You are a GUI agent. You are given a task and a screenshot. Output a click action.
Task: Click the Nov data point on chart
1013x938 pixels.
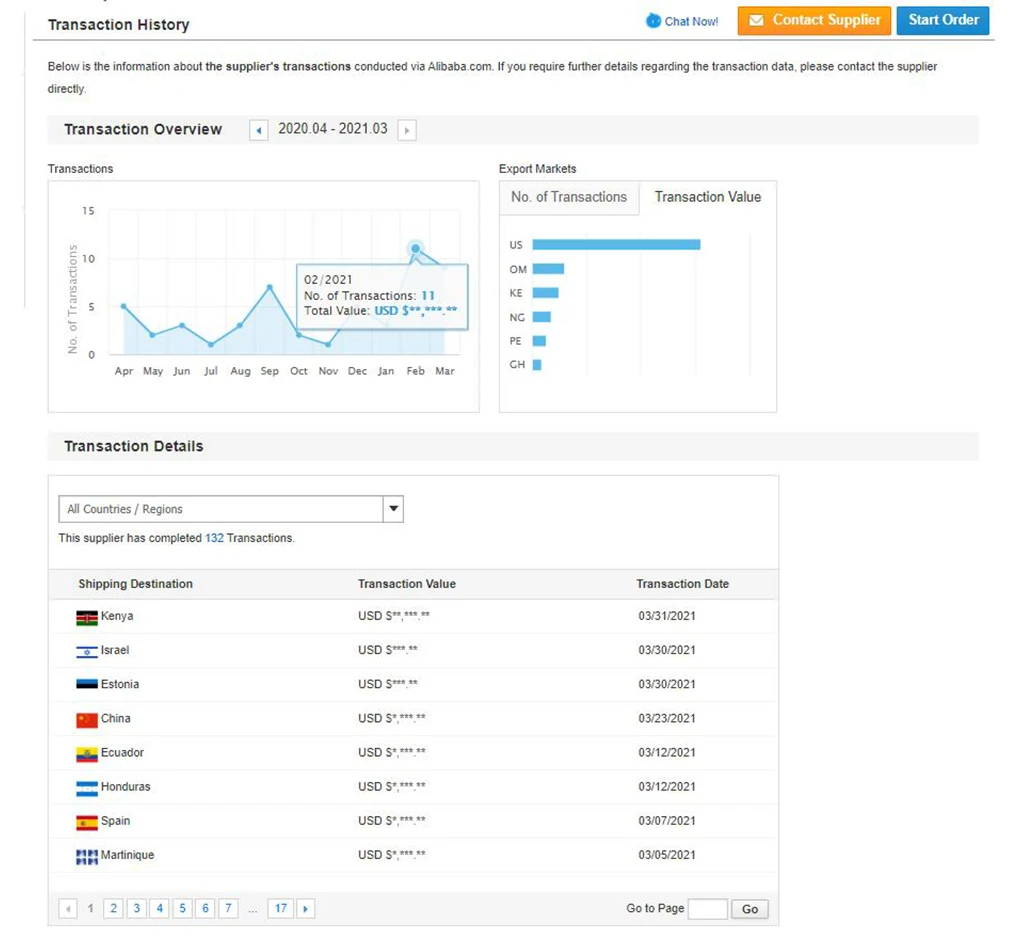coord(328,344)
